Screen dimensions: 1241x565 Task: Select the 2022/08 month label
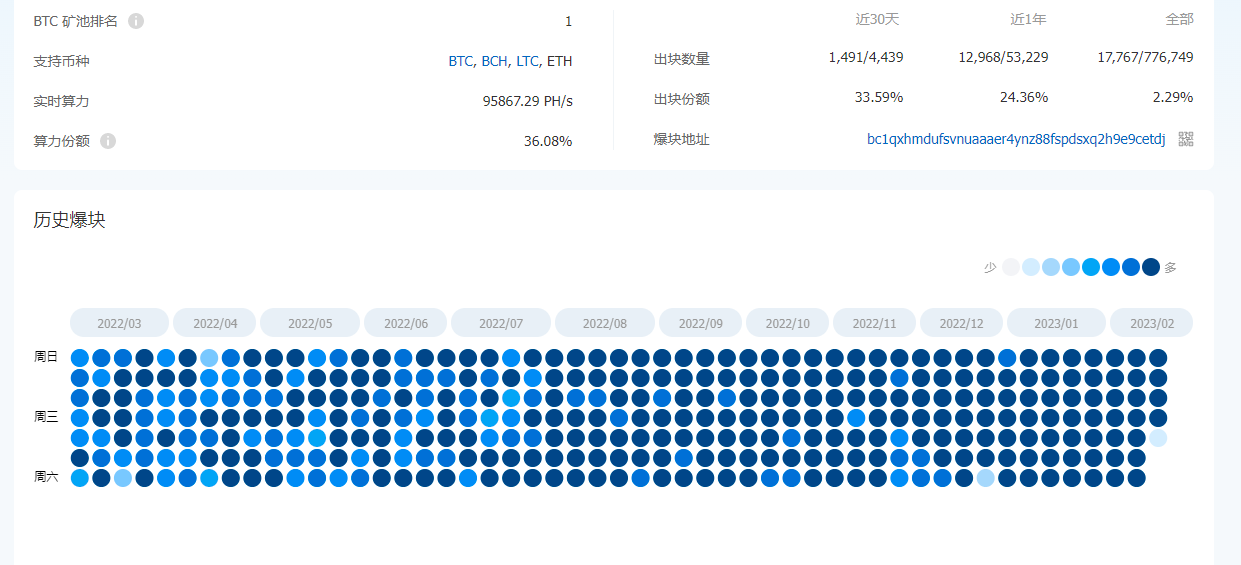coord(605,323)
